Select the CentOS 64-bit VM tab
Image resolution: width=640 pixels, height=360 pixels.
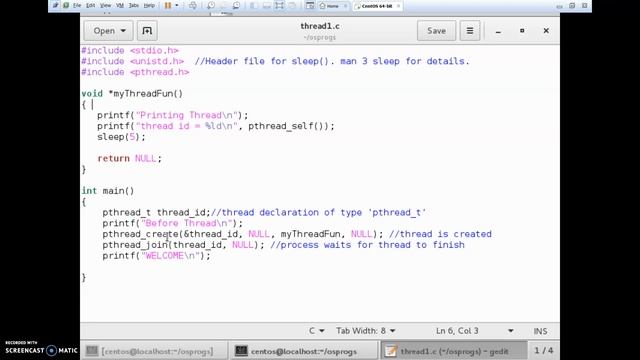(376, 6)
